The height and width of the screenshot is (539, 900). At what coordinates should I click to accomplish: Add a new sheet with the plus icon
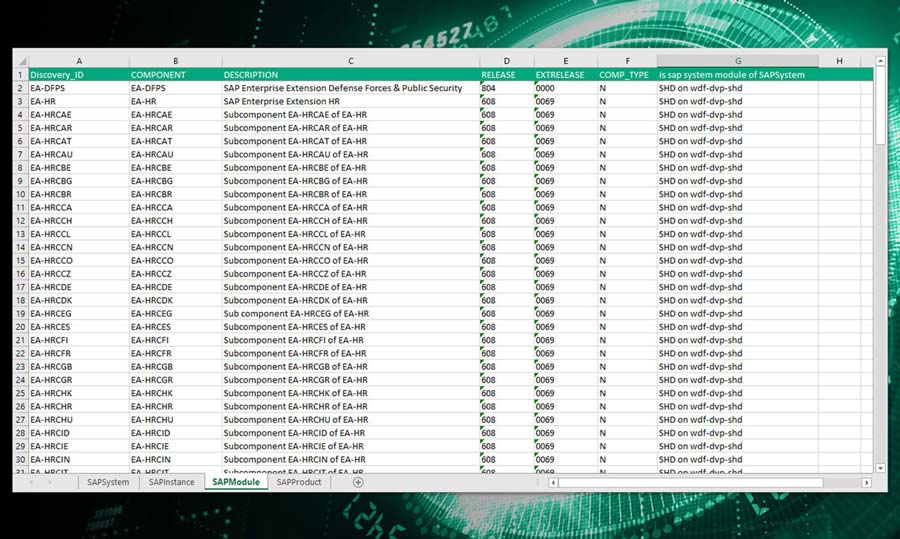click(358, 482)
